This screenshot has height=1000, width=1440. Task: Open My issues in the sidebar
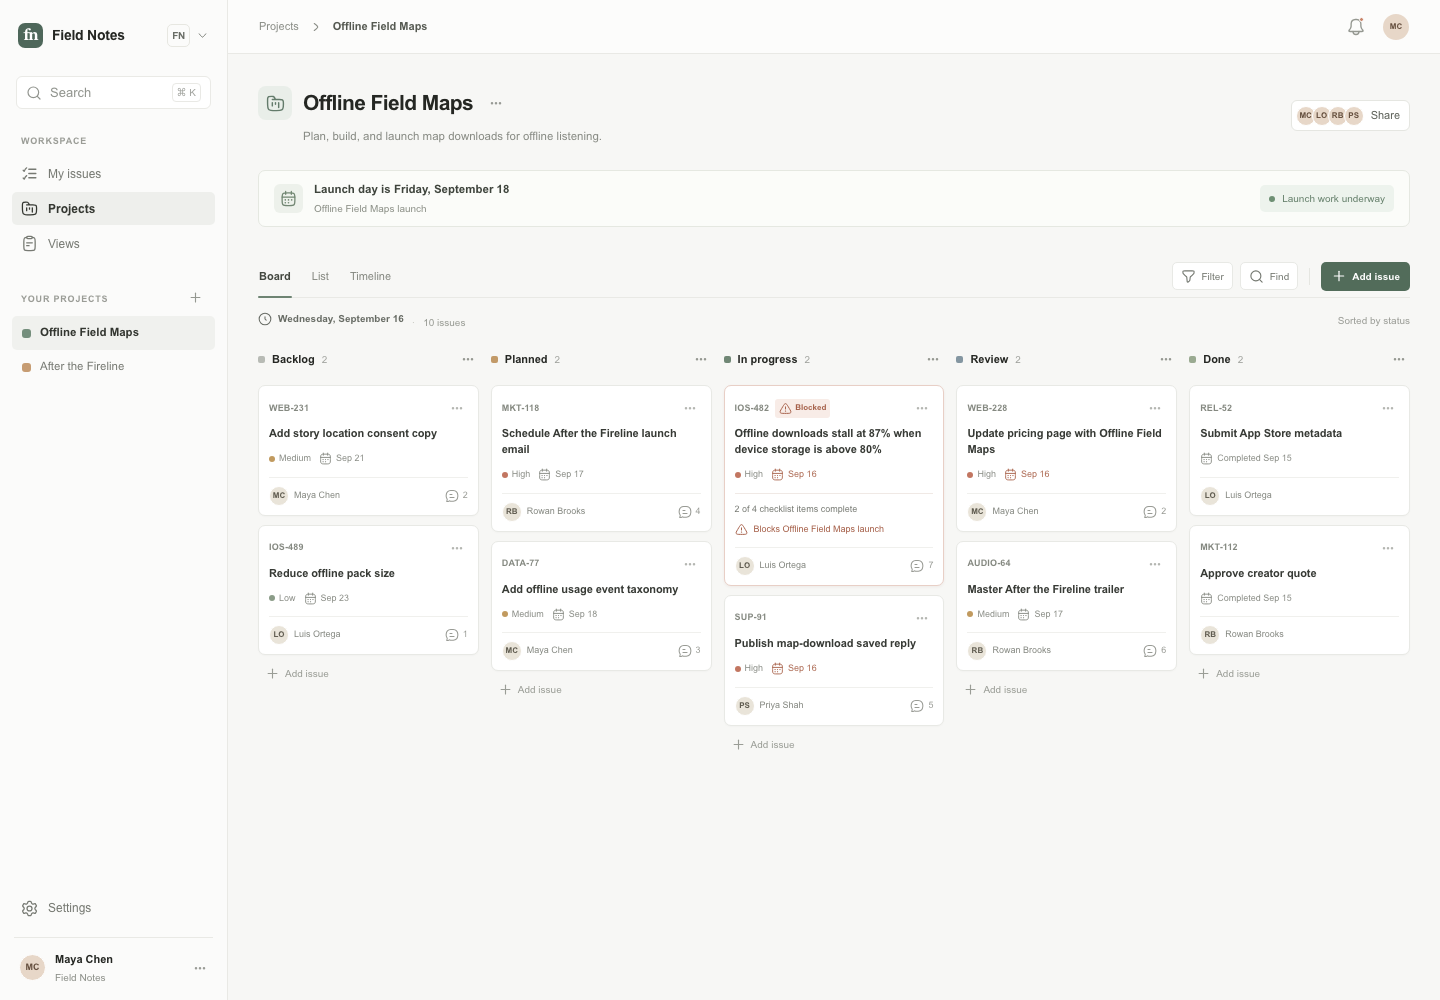[113, 174]
